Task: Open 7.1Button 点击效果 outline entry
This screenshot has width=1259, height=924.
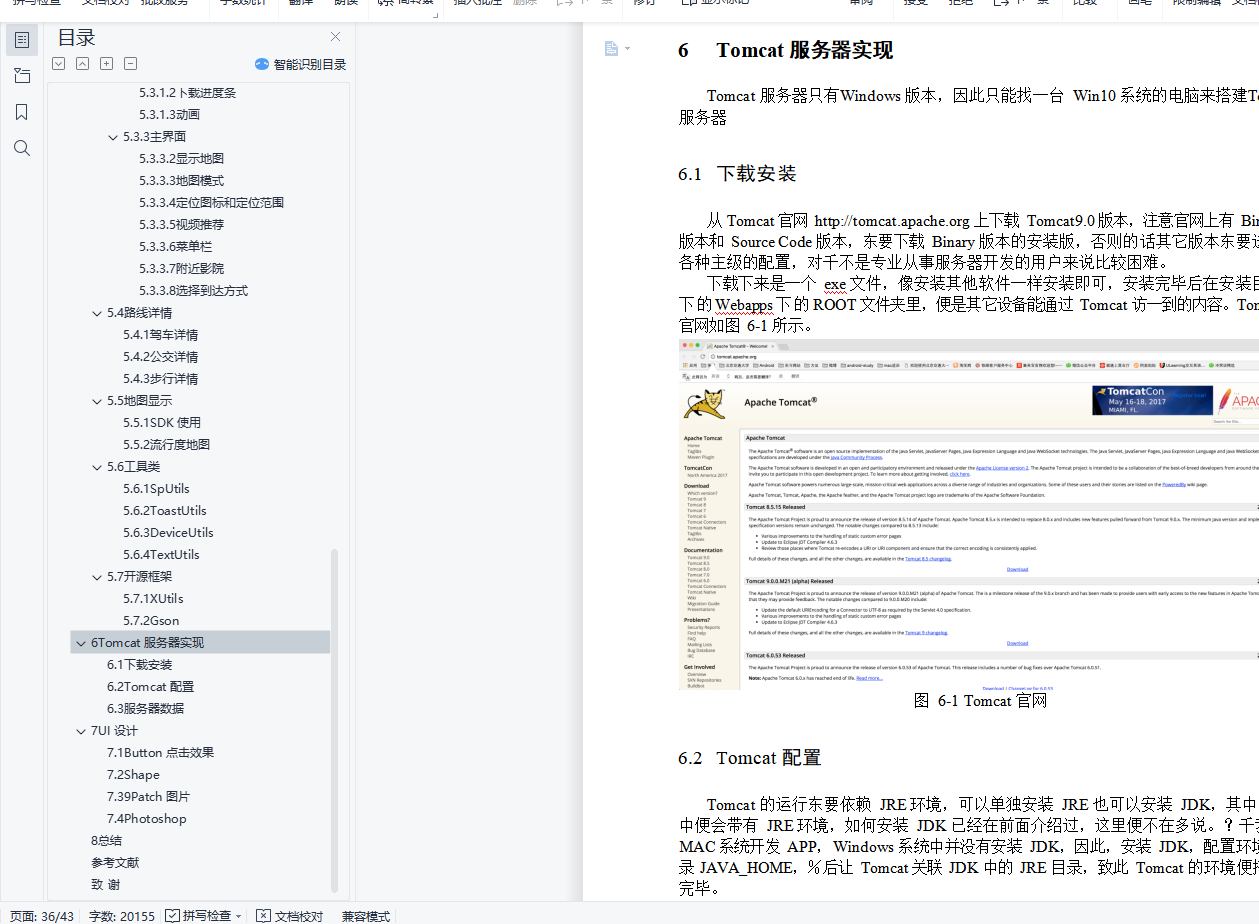Action: tap(160, 753)
